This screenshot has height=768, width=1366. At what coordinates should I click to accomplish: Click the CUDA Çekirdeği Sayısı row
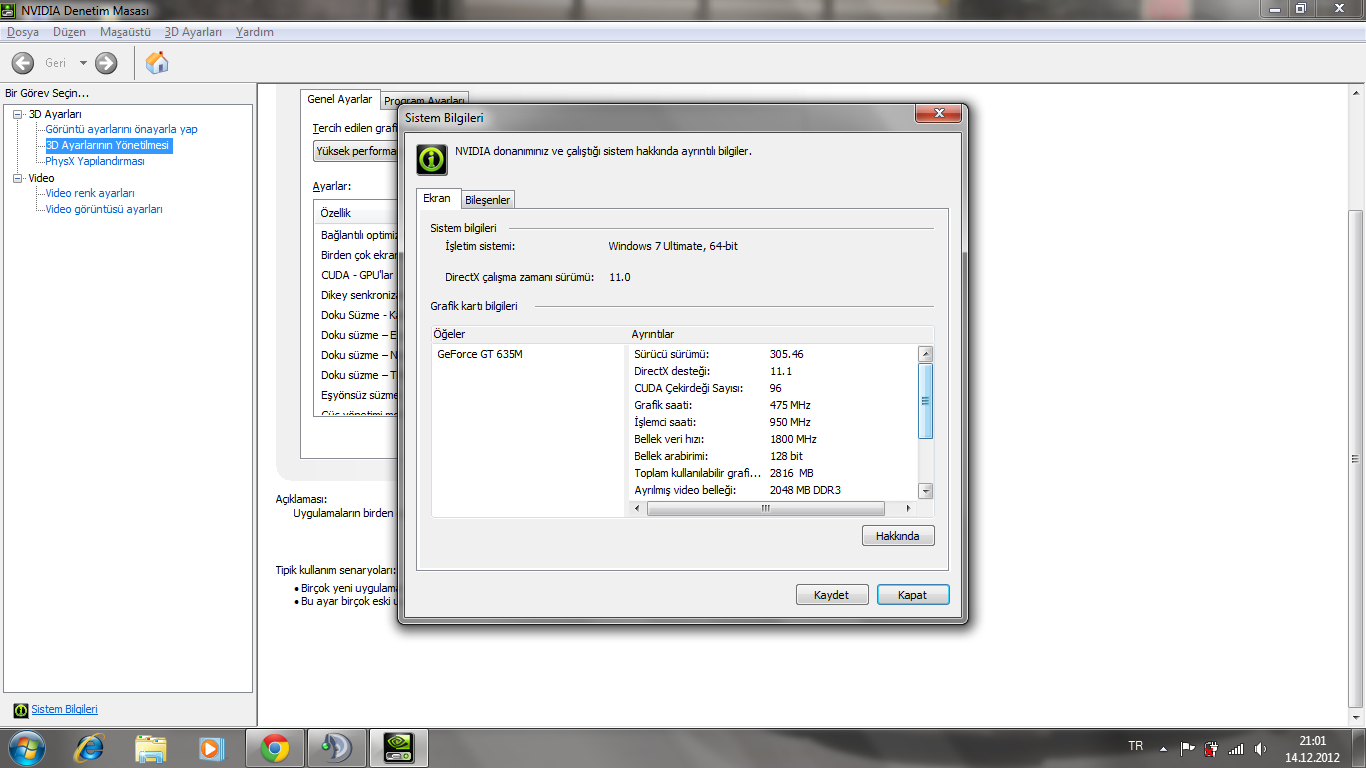pos(774,388)
